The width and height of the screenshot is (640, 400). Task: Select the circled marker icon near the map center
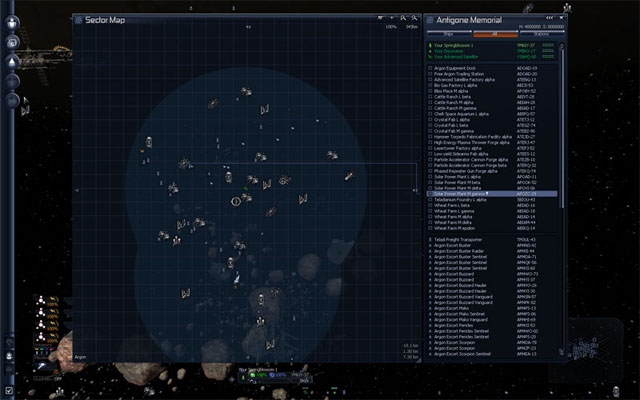tap(236, 201)
